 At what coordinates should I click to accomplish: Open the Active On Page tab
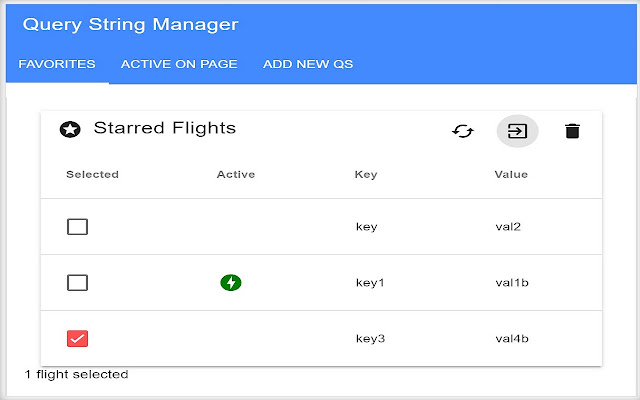coord(179,64)
